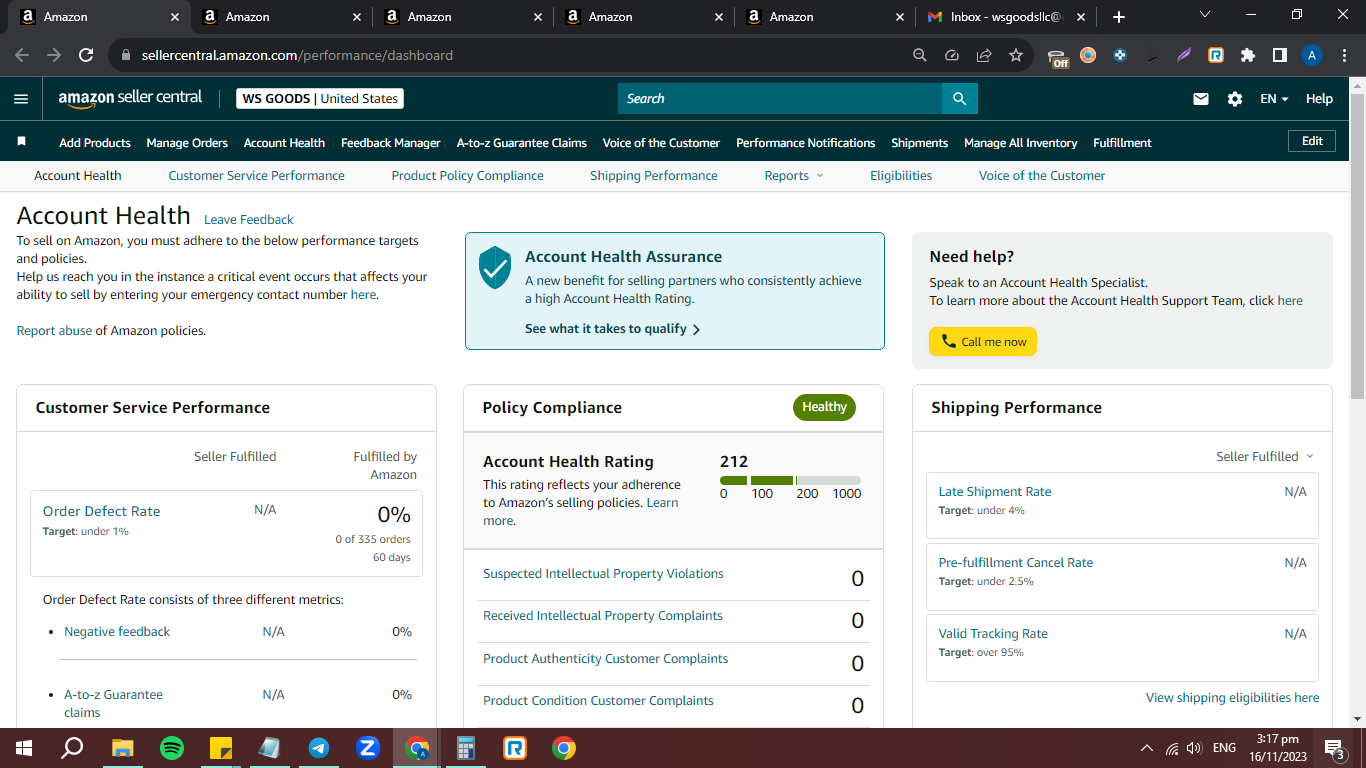This screenshot has width=1366, height=768.
Task: Click the Healthy status badge
Action: (x=824, y=407)
